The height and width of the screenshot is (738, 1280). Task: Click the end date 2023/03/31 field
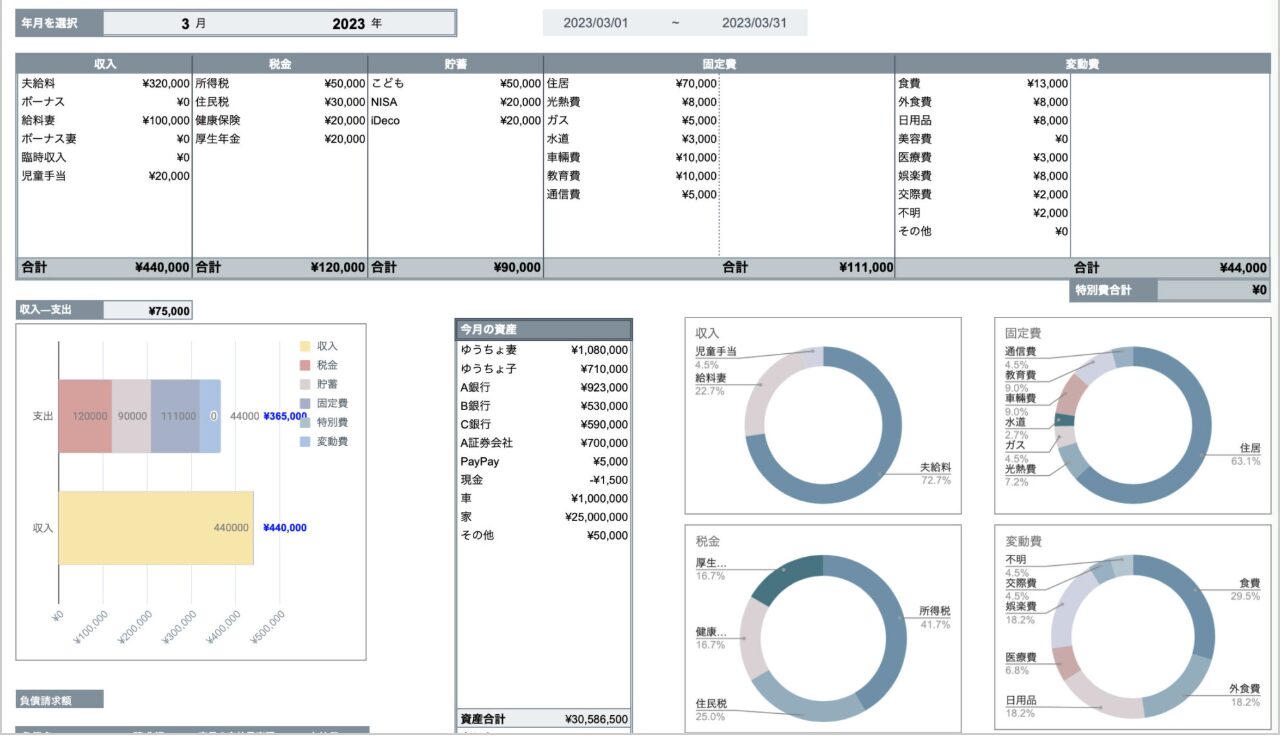pyautogui.click(x=754, y=23)
